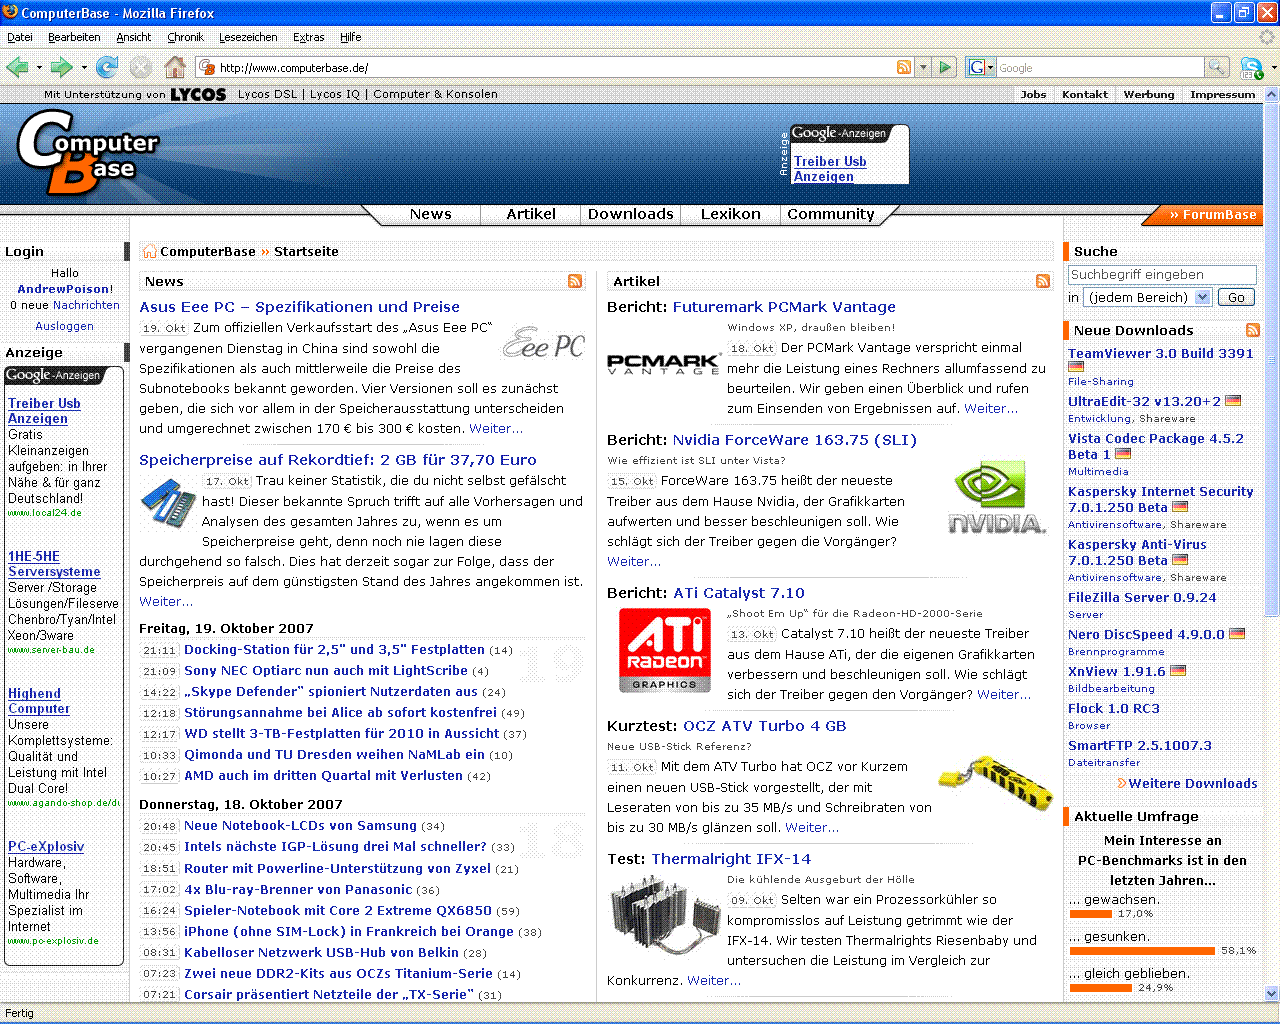Open the Eee PC logo image
Image resolution: width=1280 pixels, height=1024 pixels.
click(543, 344)
